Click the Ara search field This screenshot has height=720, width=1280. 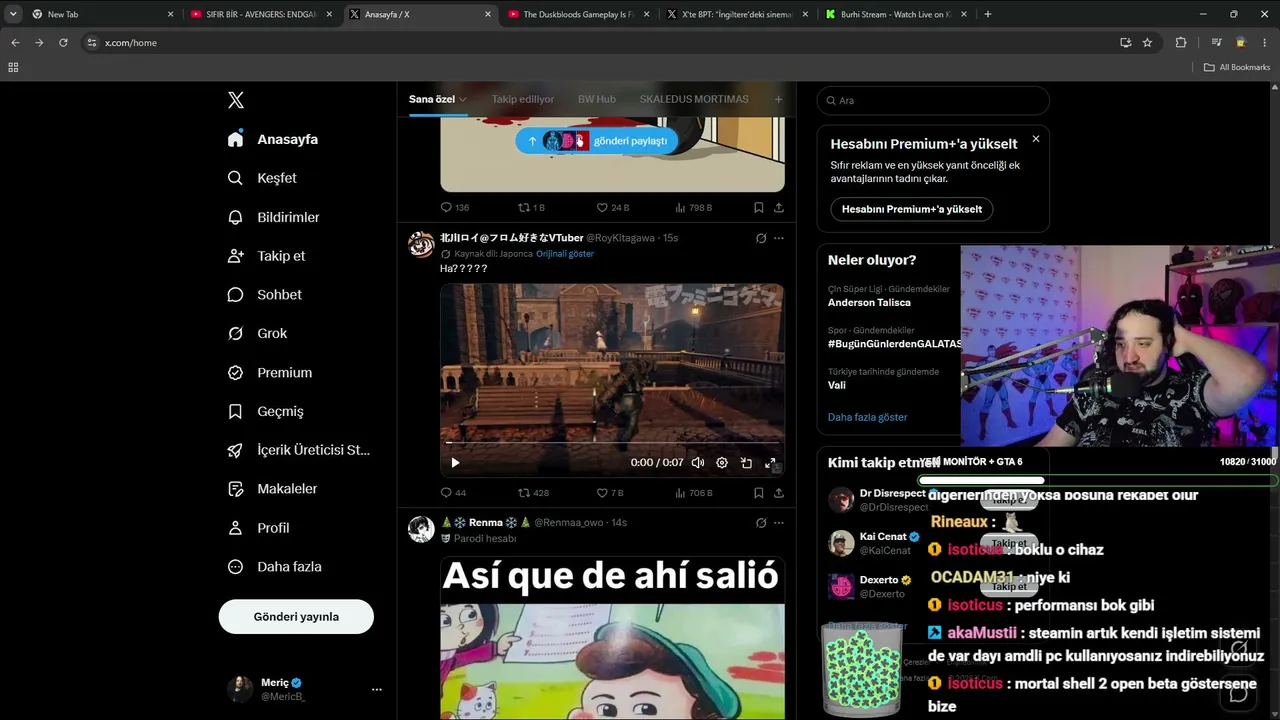pos(933,100)
